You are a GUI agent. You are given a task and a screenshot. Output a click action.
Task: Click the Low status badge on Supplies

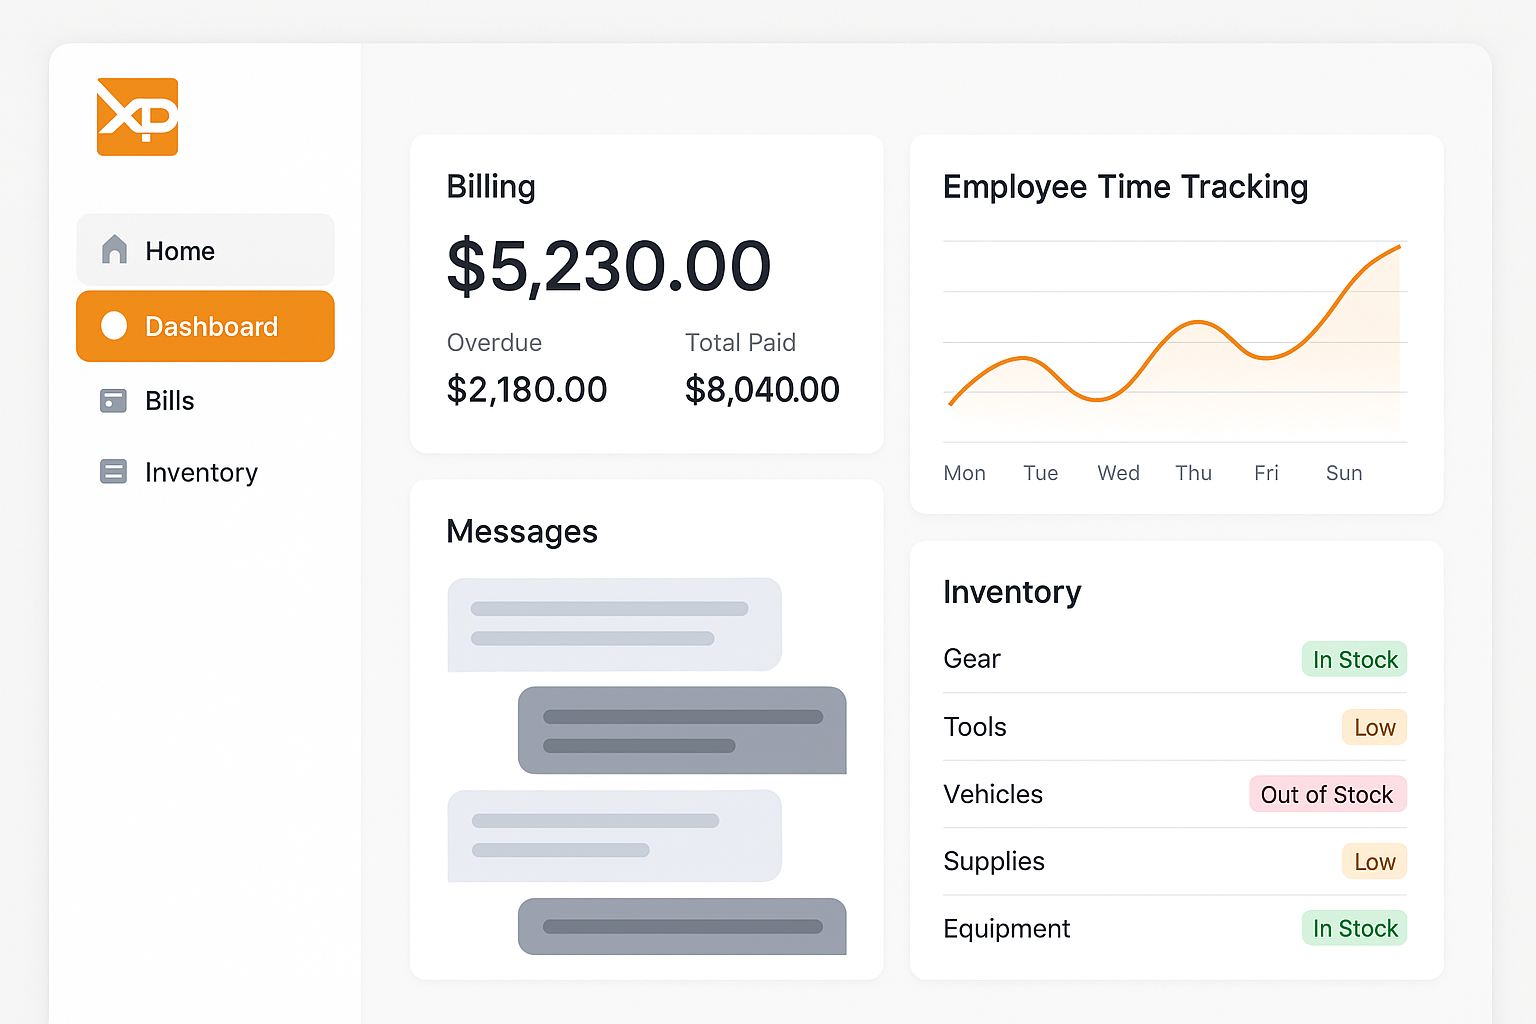(1374, 861)
